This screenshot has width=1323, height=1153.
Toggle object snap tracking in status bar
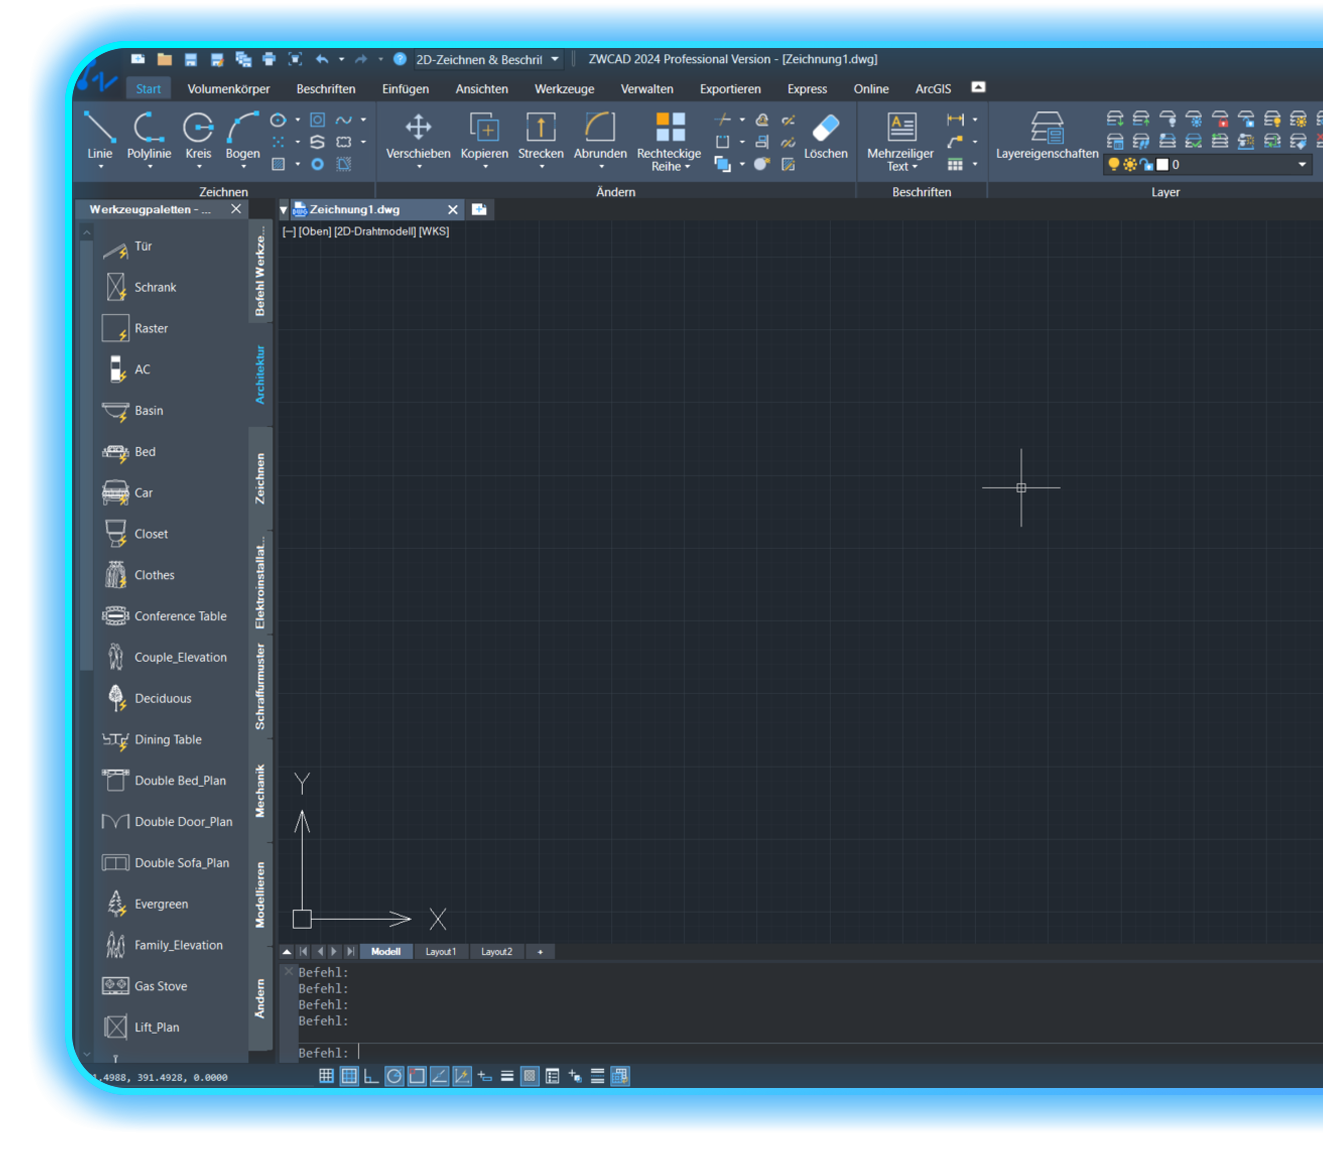[439, 1076]
